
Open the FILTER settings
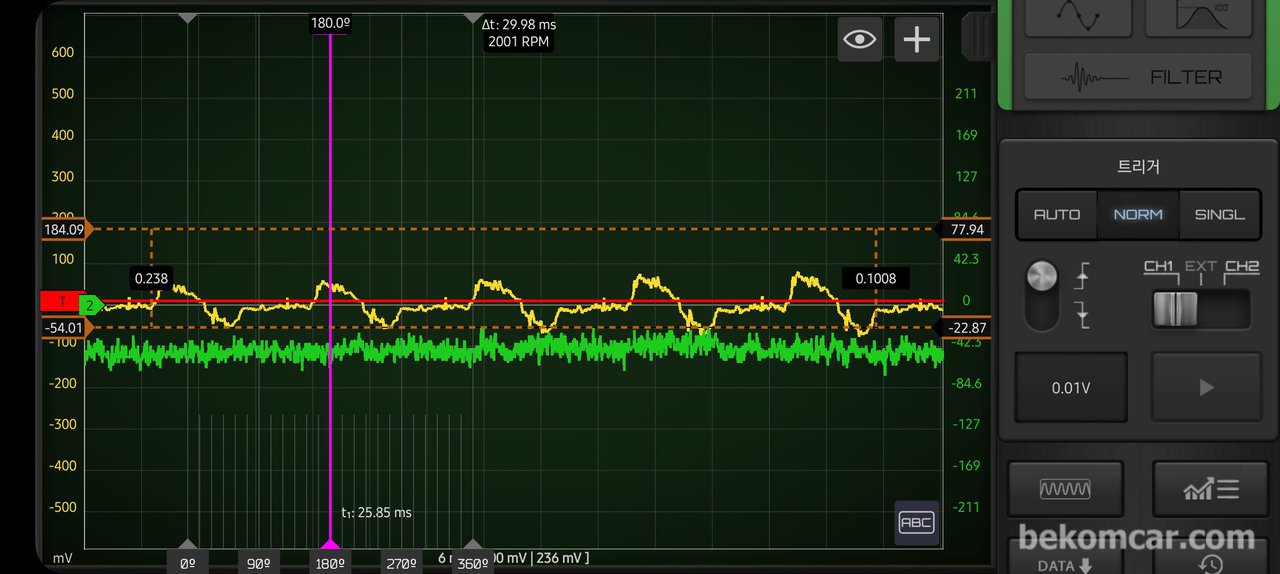[1138, 77]
